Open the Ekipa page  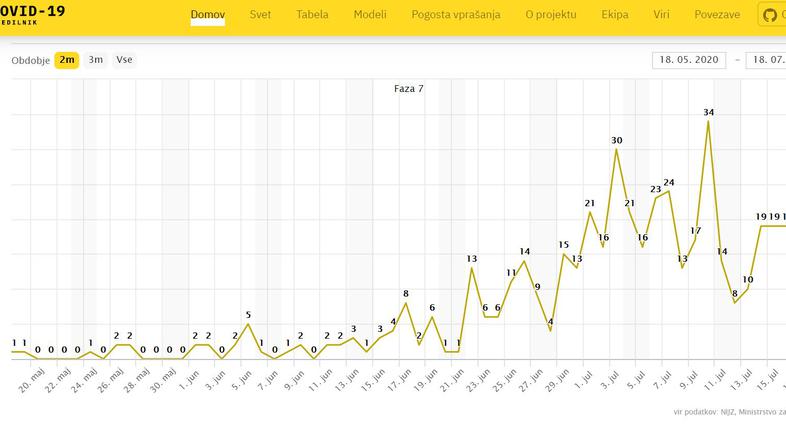(x=615, y=16)
